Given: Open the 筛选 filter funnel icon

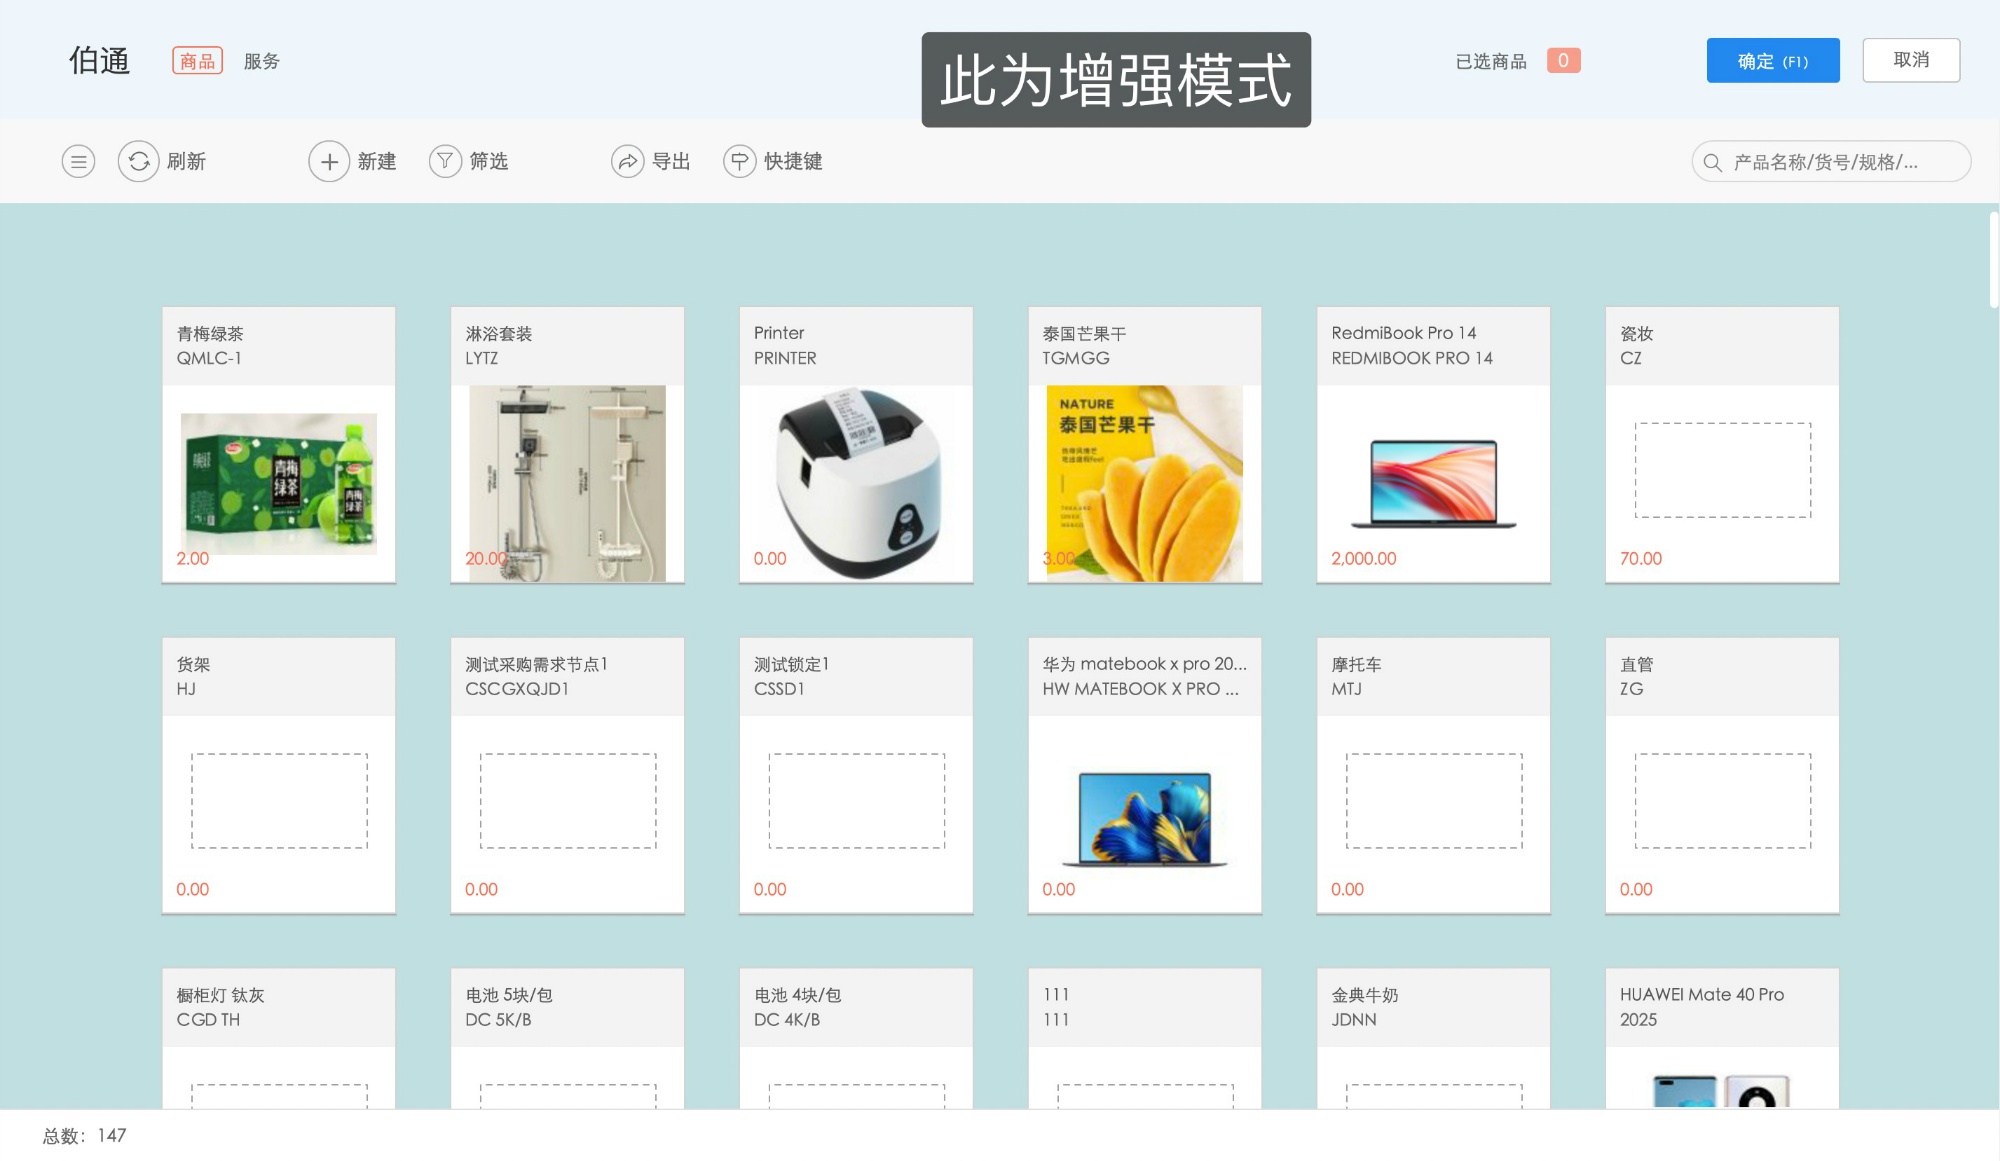Looking at the screenshot, I should click(444, 161).
